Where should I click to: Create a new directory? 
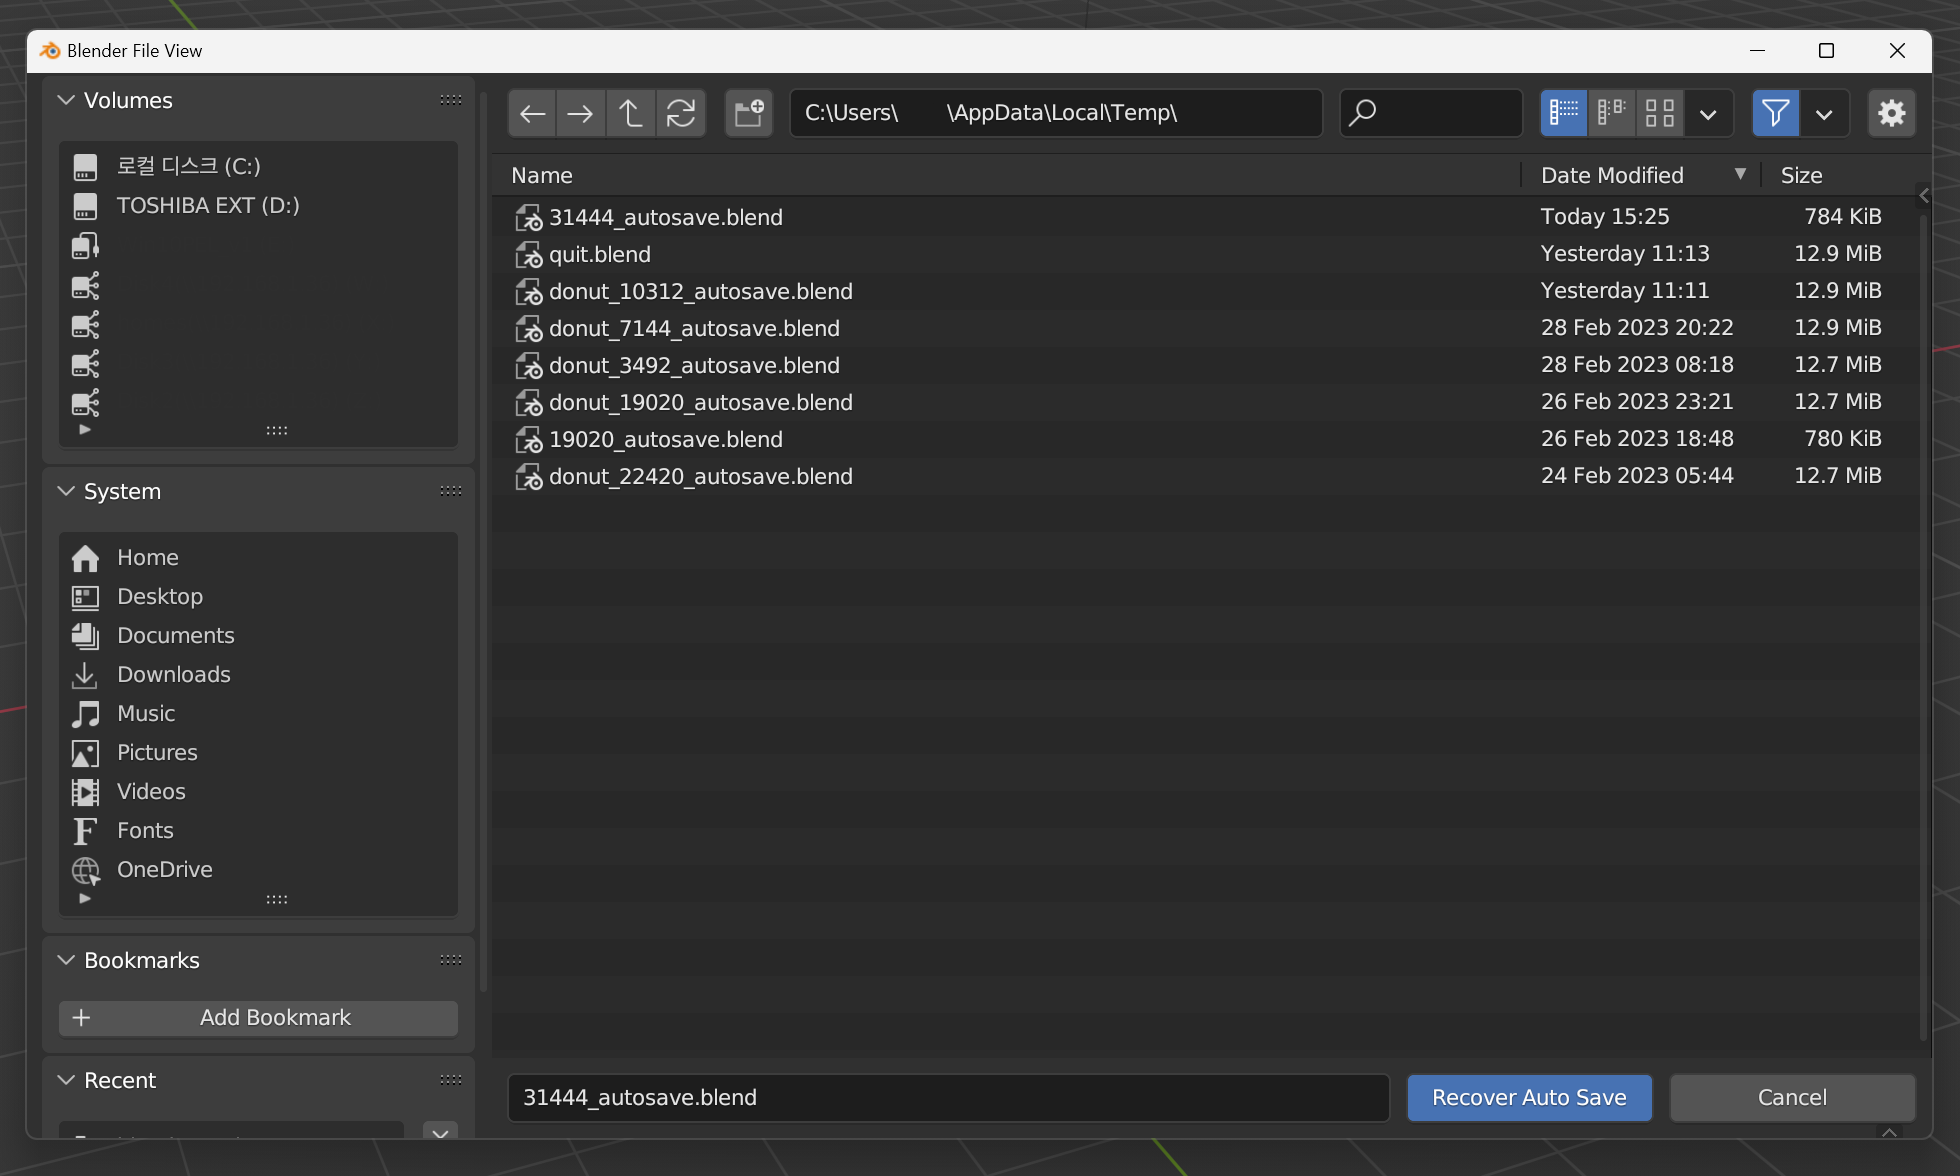pyautogui.click(x=748, y=113)
